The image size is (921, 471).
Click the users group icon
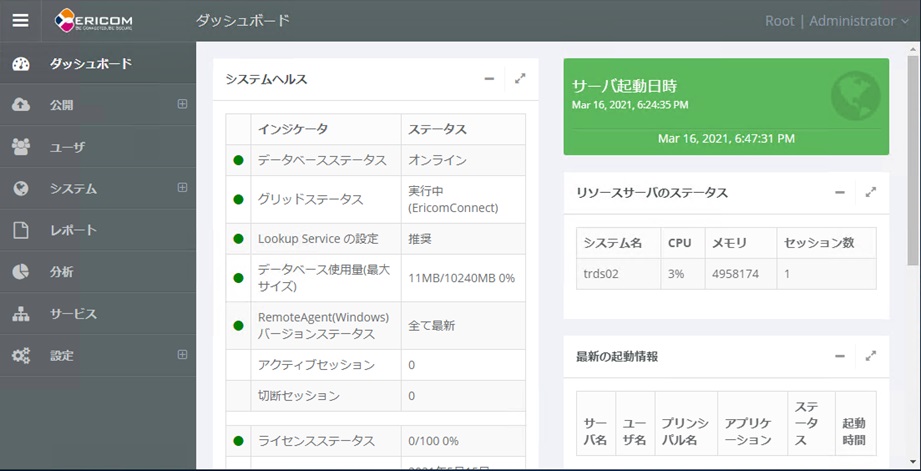21,147
